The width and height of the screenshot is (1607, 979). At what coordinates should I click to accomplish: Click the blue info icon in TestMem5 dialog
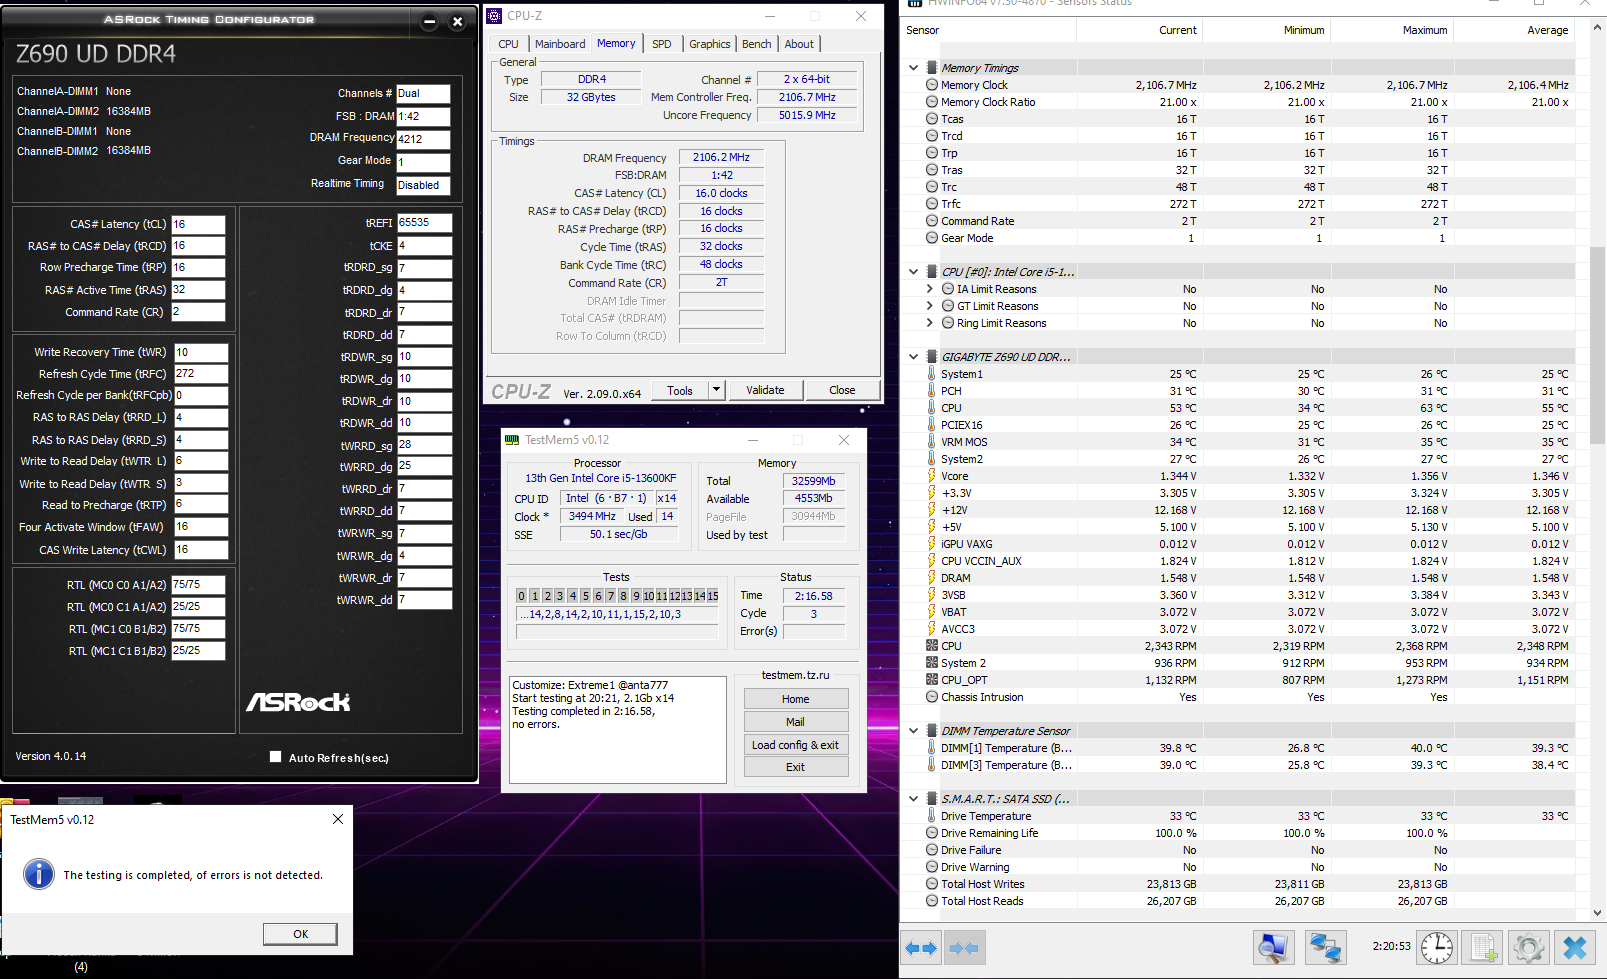[x=39, y=874]
